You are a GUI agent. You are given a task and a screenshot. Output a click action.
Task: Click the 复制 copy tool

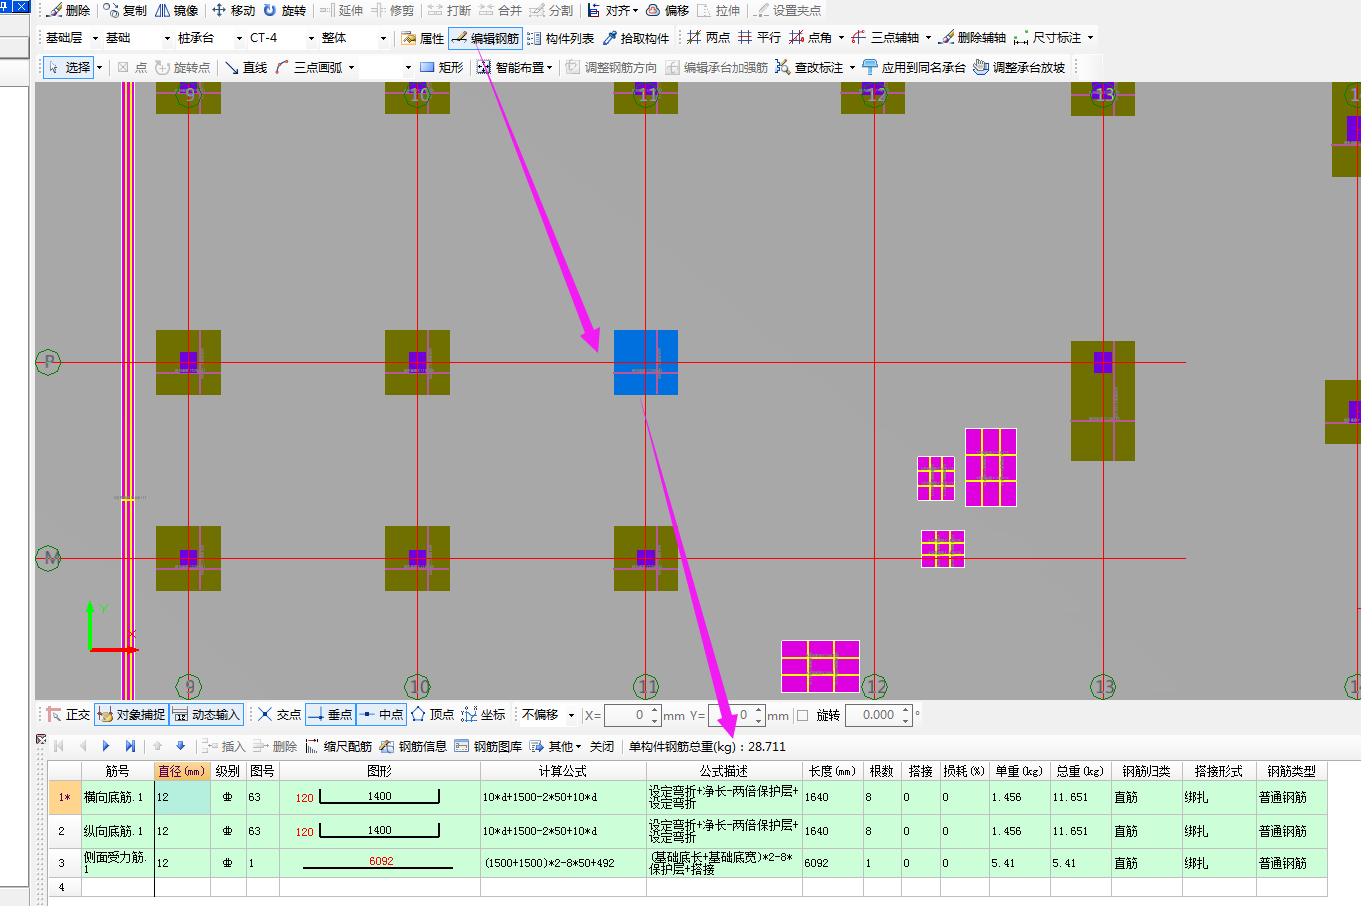(x=125, y=10)
